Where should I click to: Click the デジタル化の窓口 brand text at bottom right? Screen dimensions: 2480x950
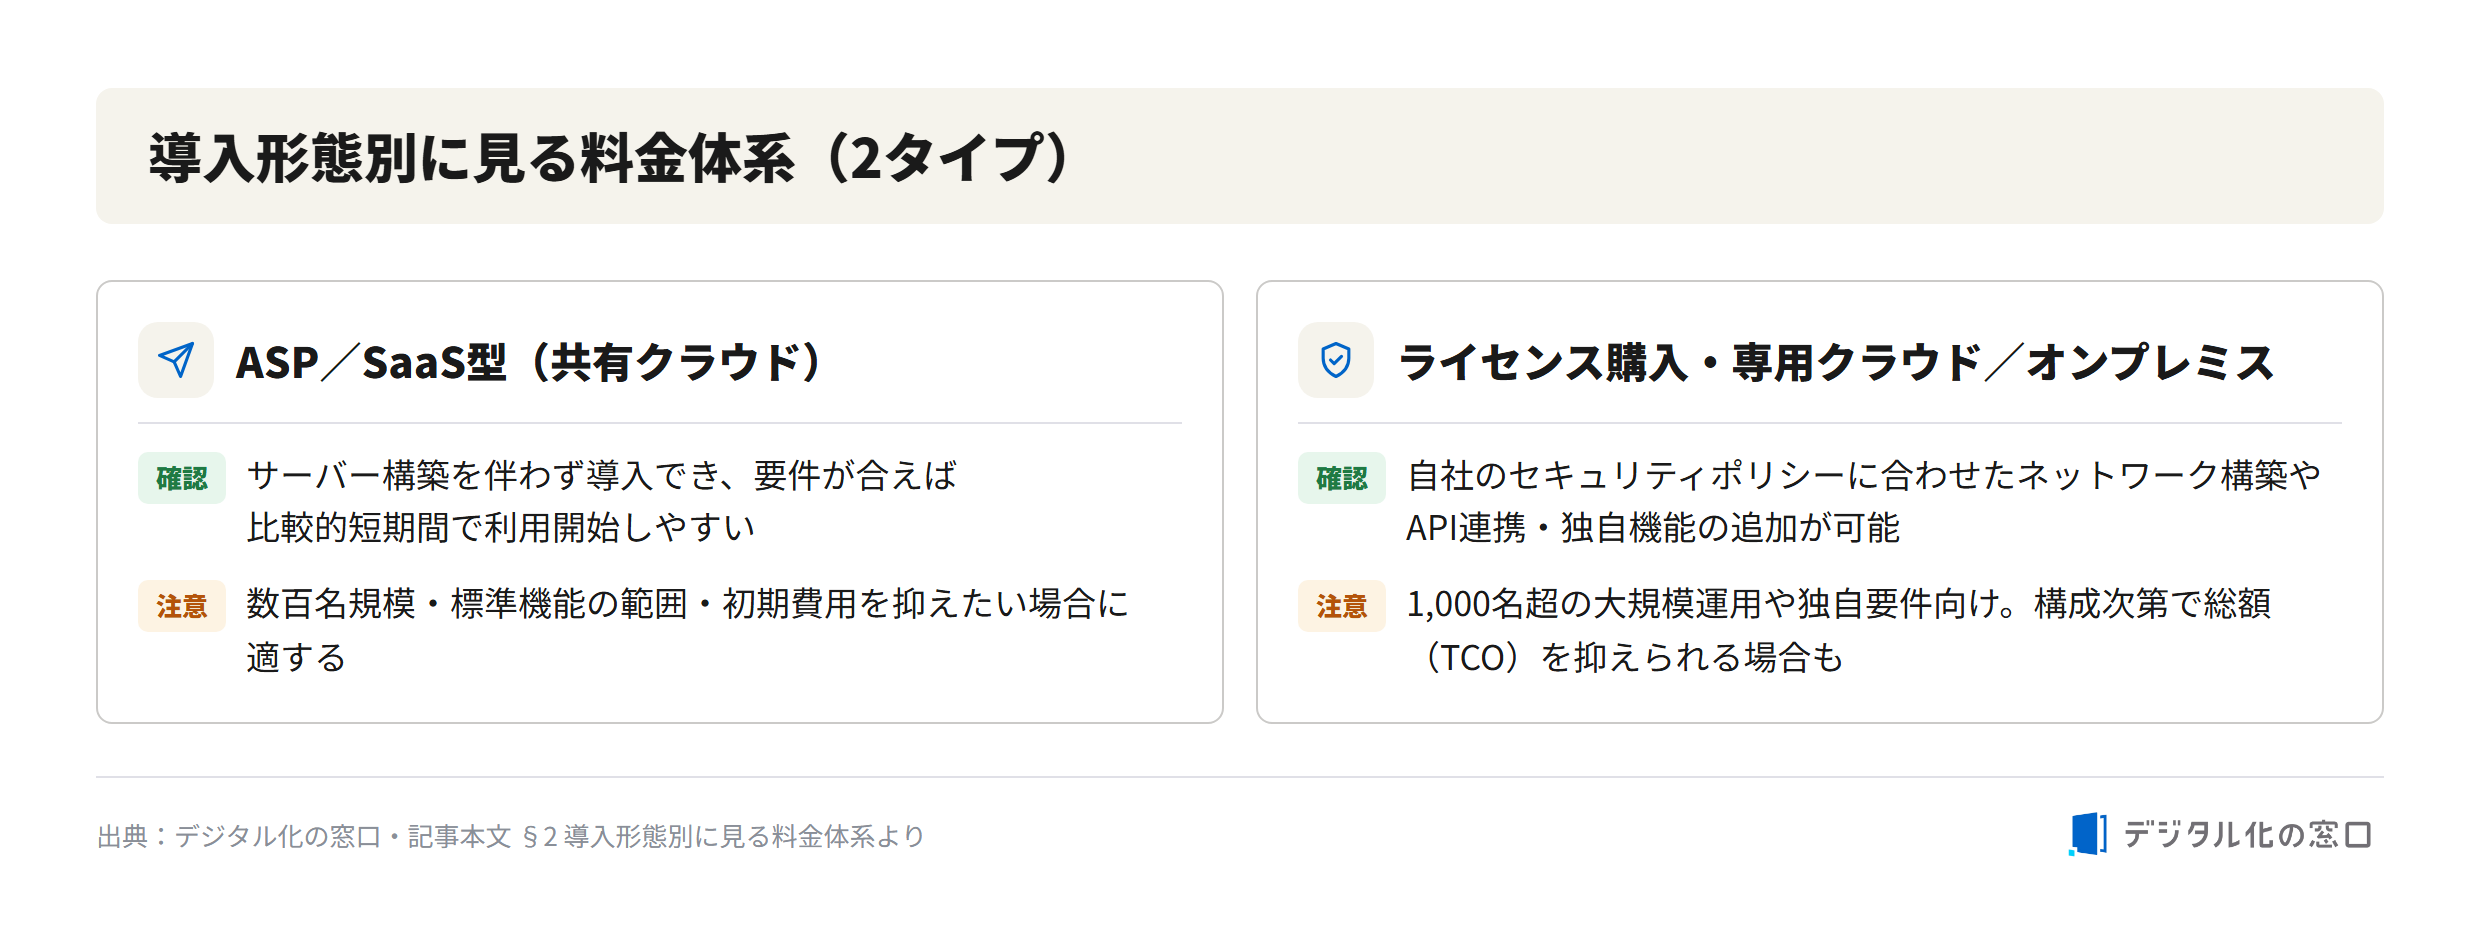(x=2247, y=834)
